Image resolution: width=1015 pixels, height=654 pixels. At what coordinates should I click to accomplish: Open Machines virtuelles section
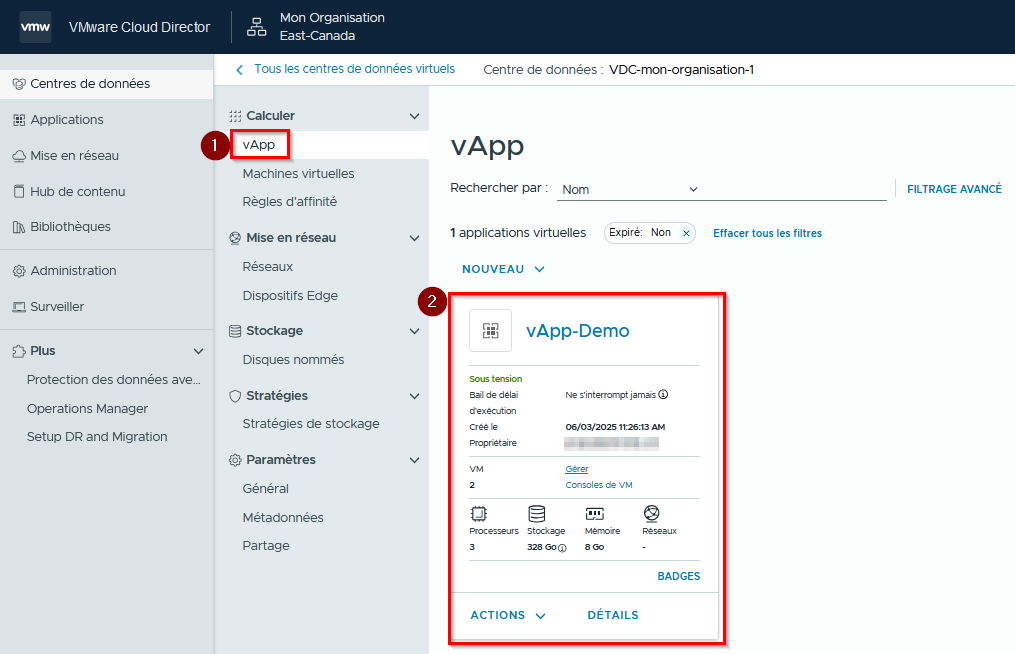click(298, 174)
